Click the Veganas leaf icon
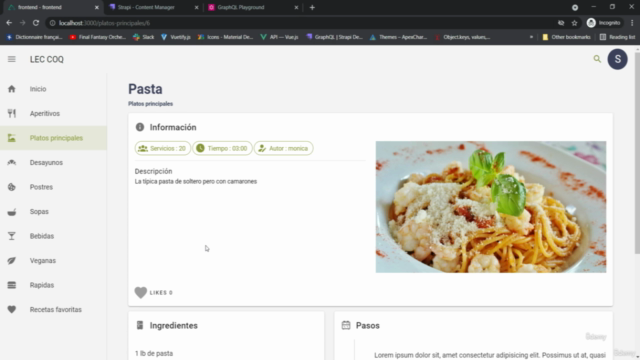The height and width of the screenshot is (360, 640). pyautogui.click(x=11, y=260)
